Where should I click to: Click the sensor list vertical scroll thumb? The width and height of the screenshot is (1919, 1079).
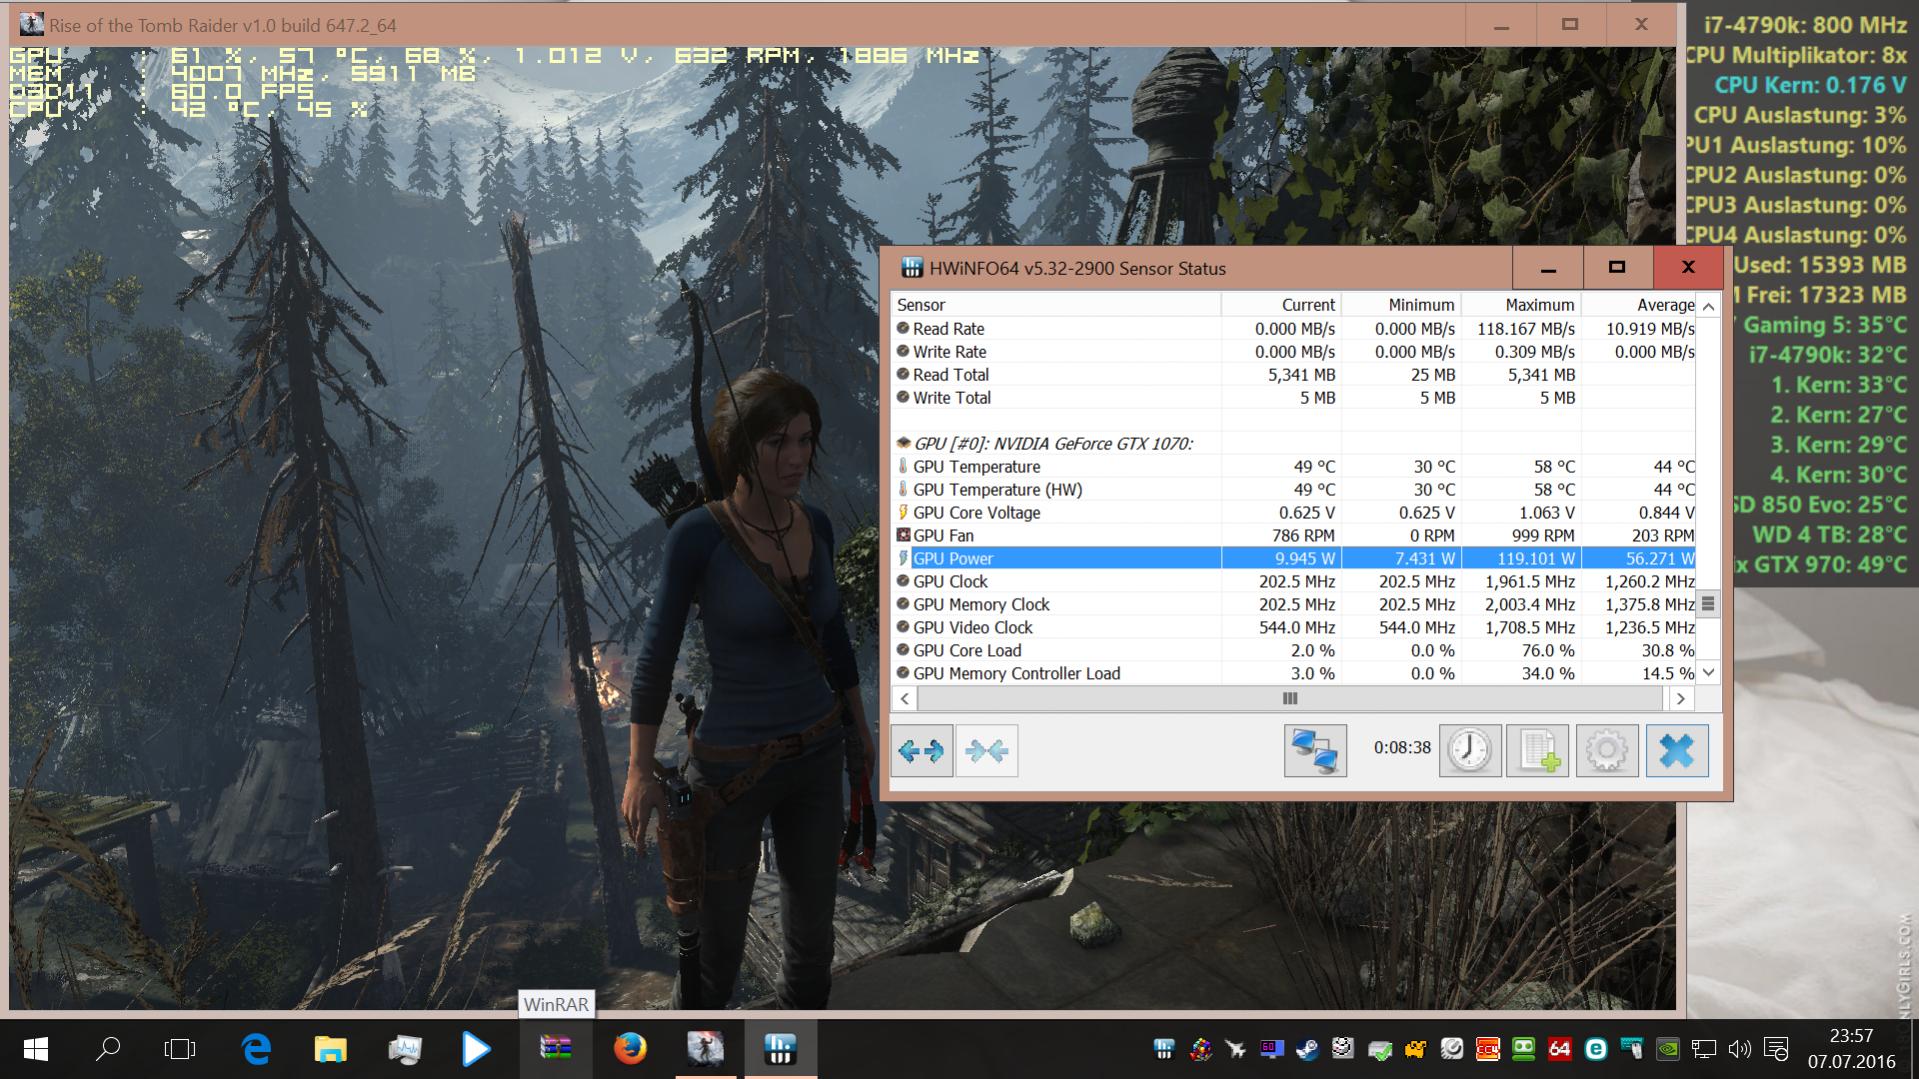tap(1708, 603)
